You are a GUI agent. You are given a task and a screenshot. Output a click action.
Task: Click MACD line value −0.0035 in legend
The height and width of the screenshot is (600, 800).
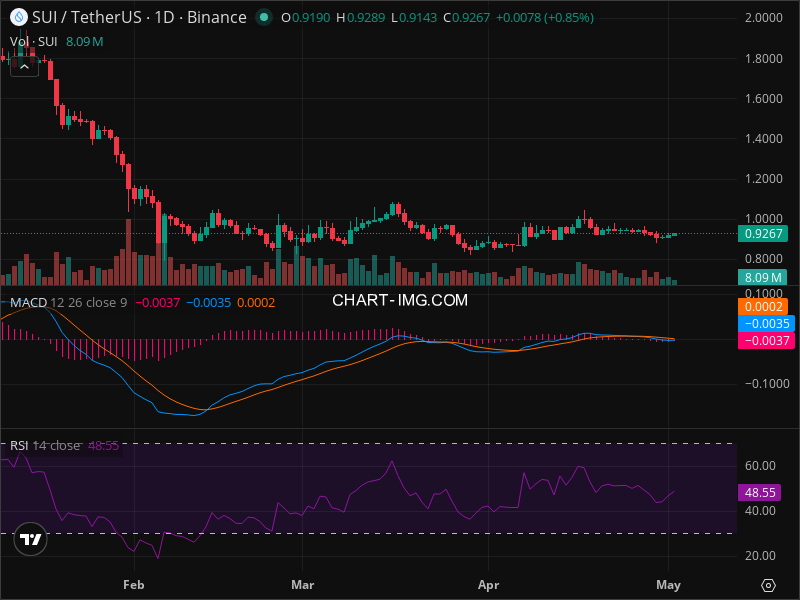pyautogui.click(x=209, y=303)
